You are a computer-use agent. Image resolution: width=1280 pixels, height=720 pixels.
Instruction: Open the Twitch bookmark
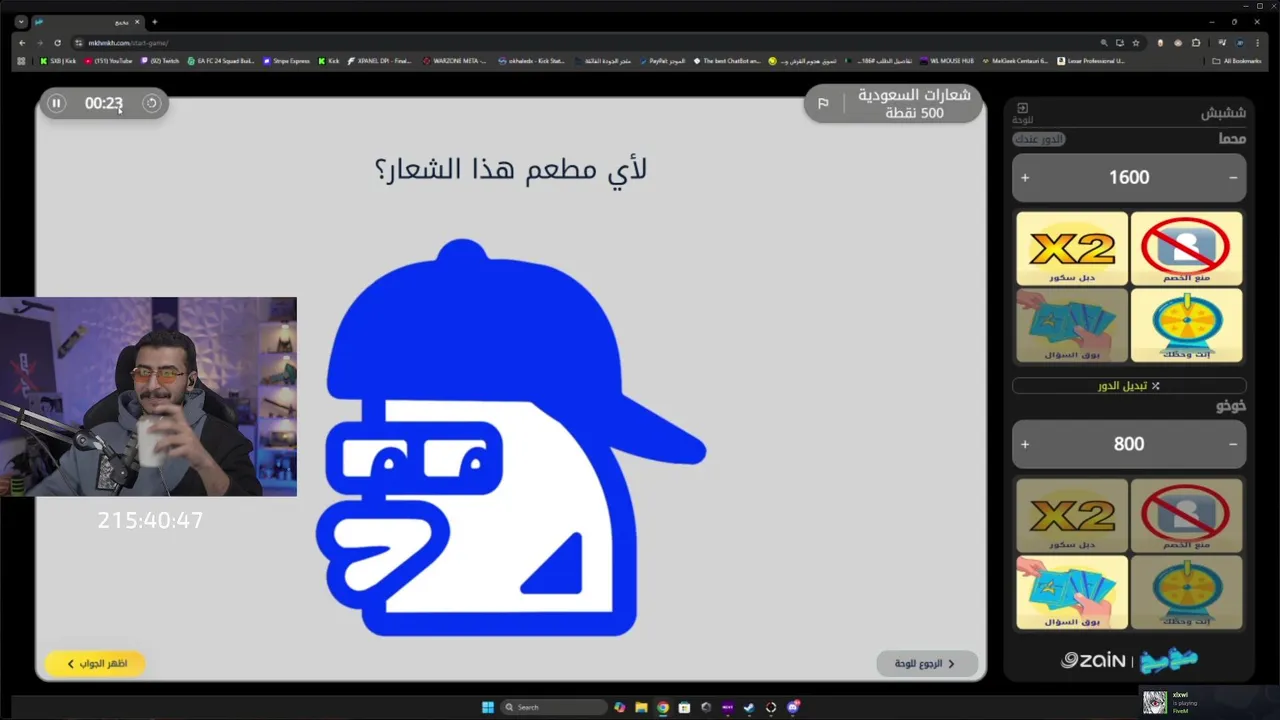click(x=160, y=61)
